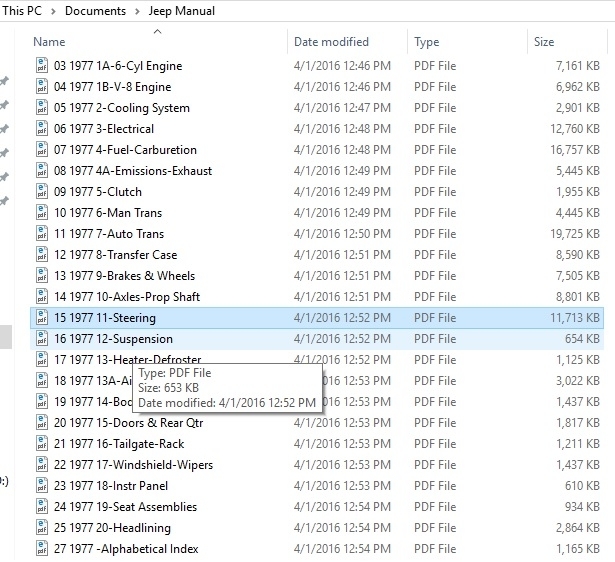This screenshot has width=615, height=562.
Task: Sort files by the Name column header
Action: coord(49,42)
